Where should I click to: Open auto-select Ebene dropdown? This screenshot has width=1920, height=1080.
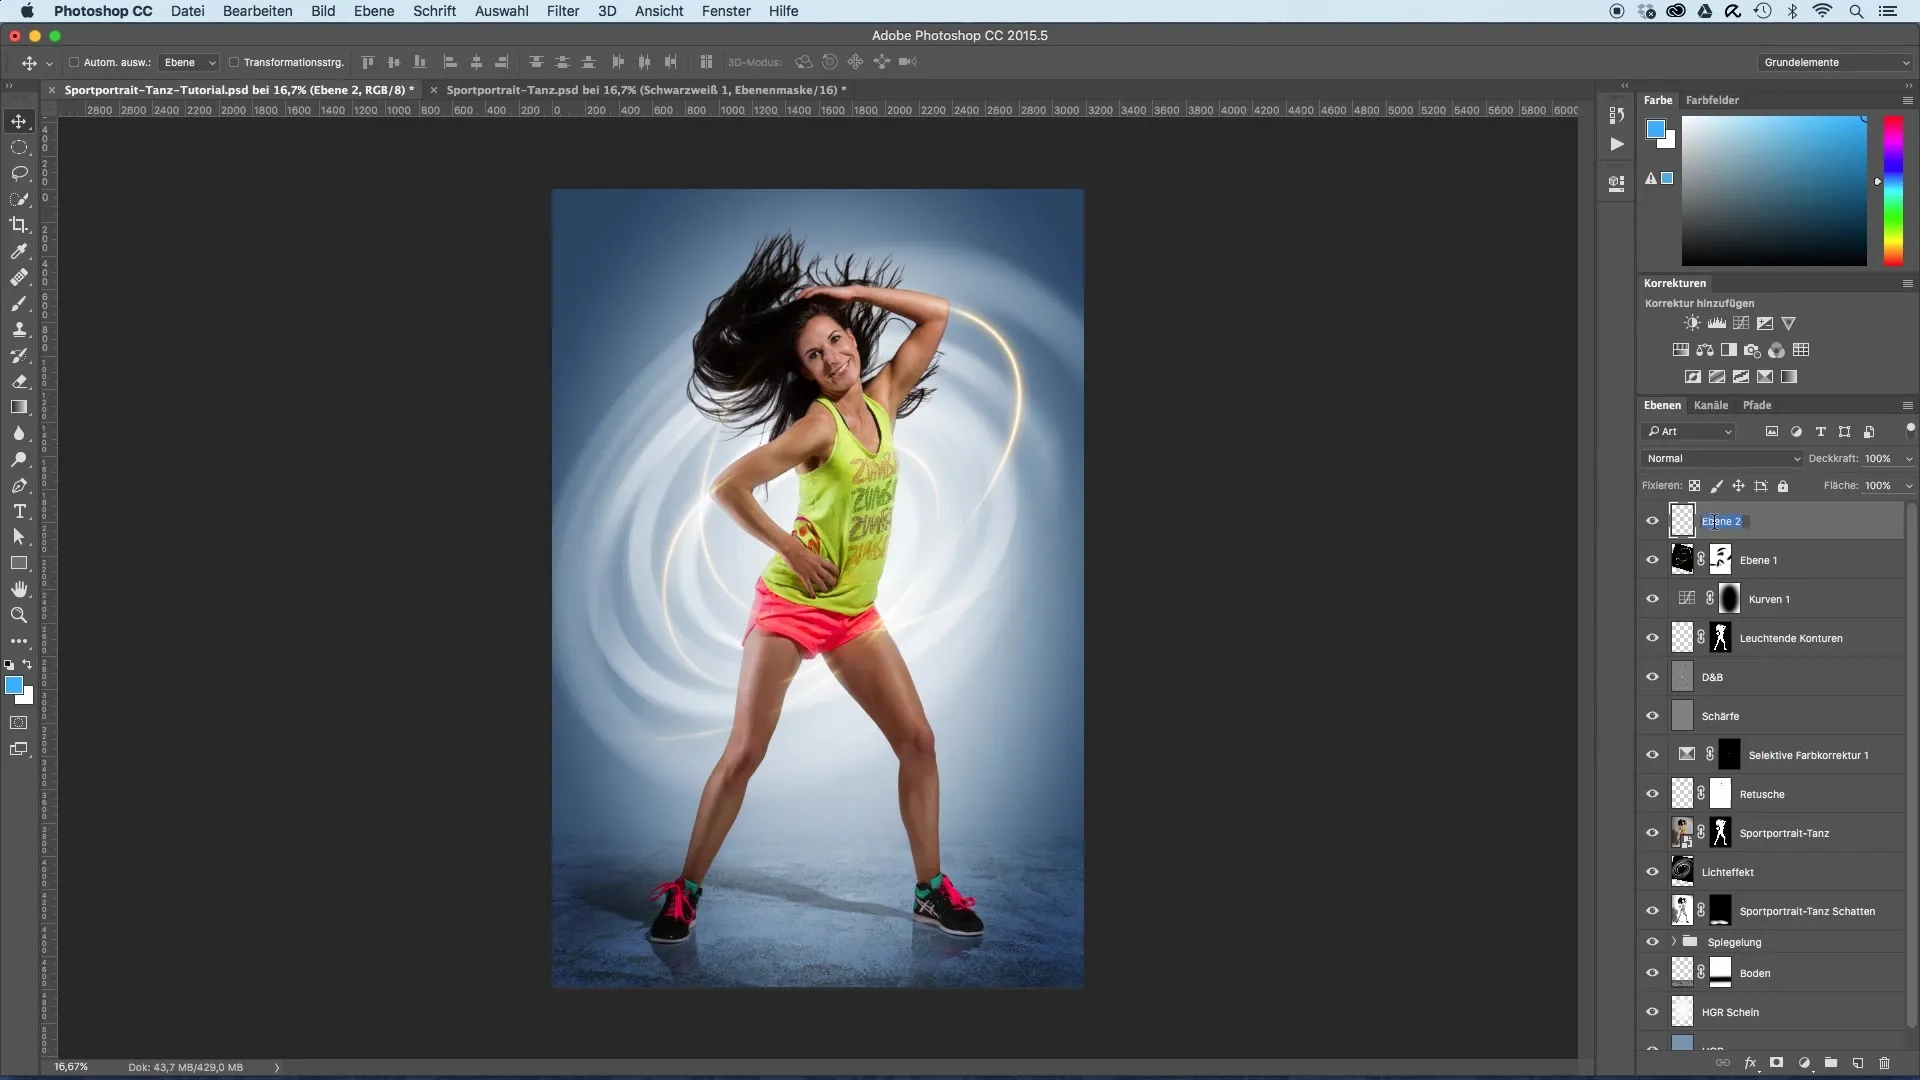[x=190, y=62]
